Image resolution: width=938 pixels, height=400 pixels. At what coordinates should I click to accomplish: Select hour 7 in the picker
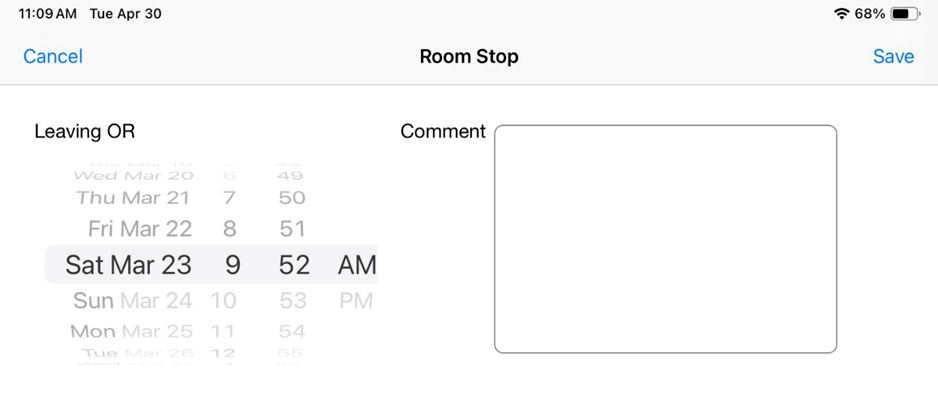[229, 197]
